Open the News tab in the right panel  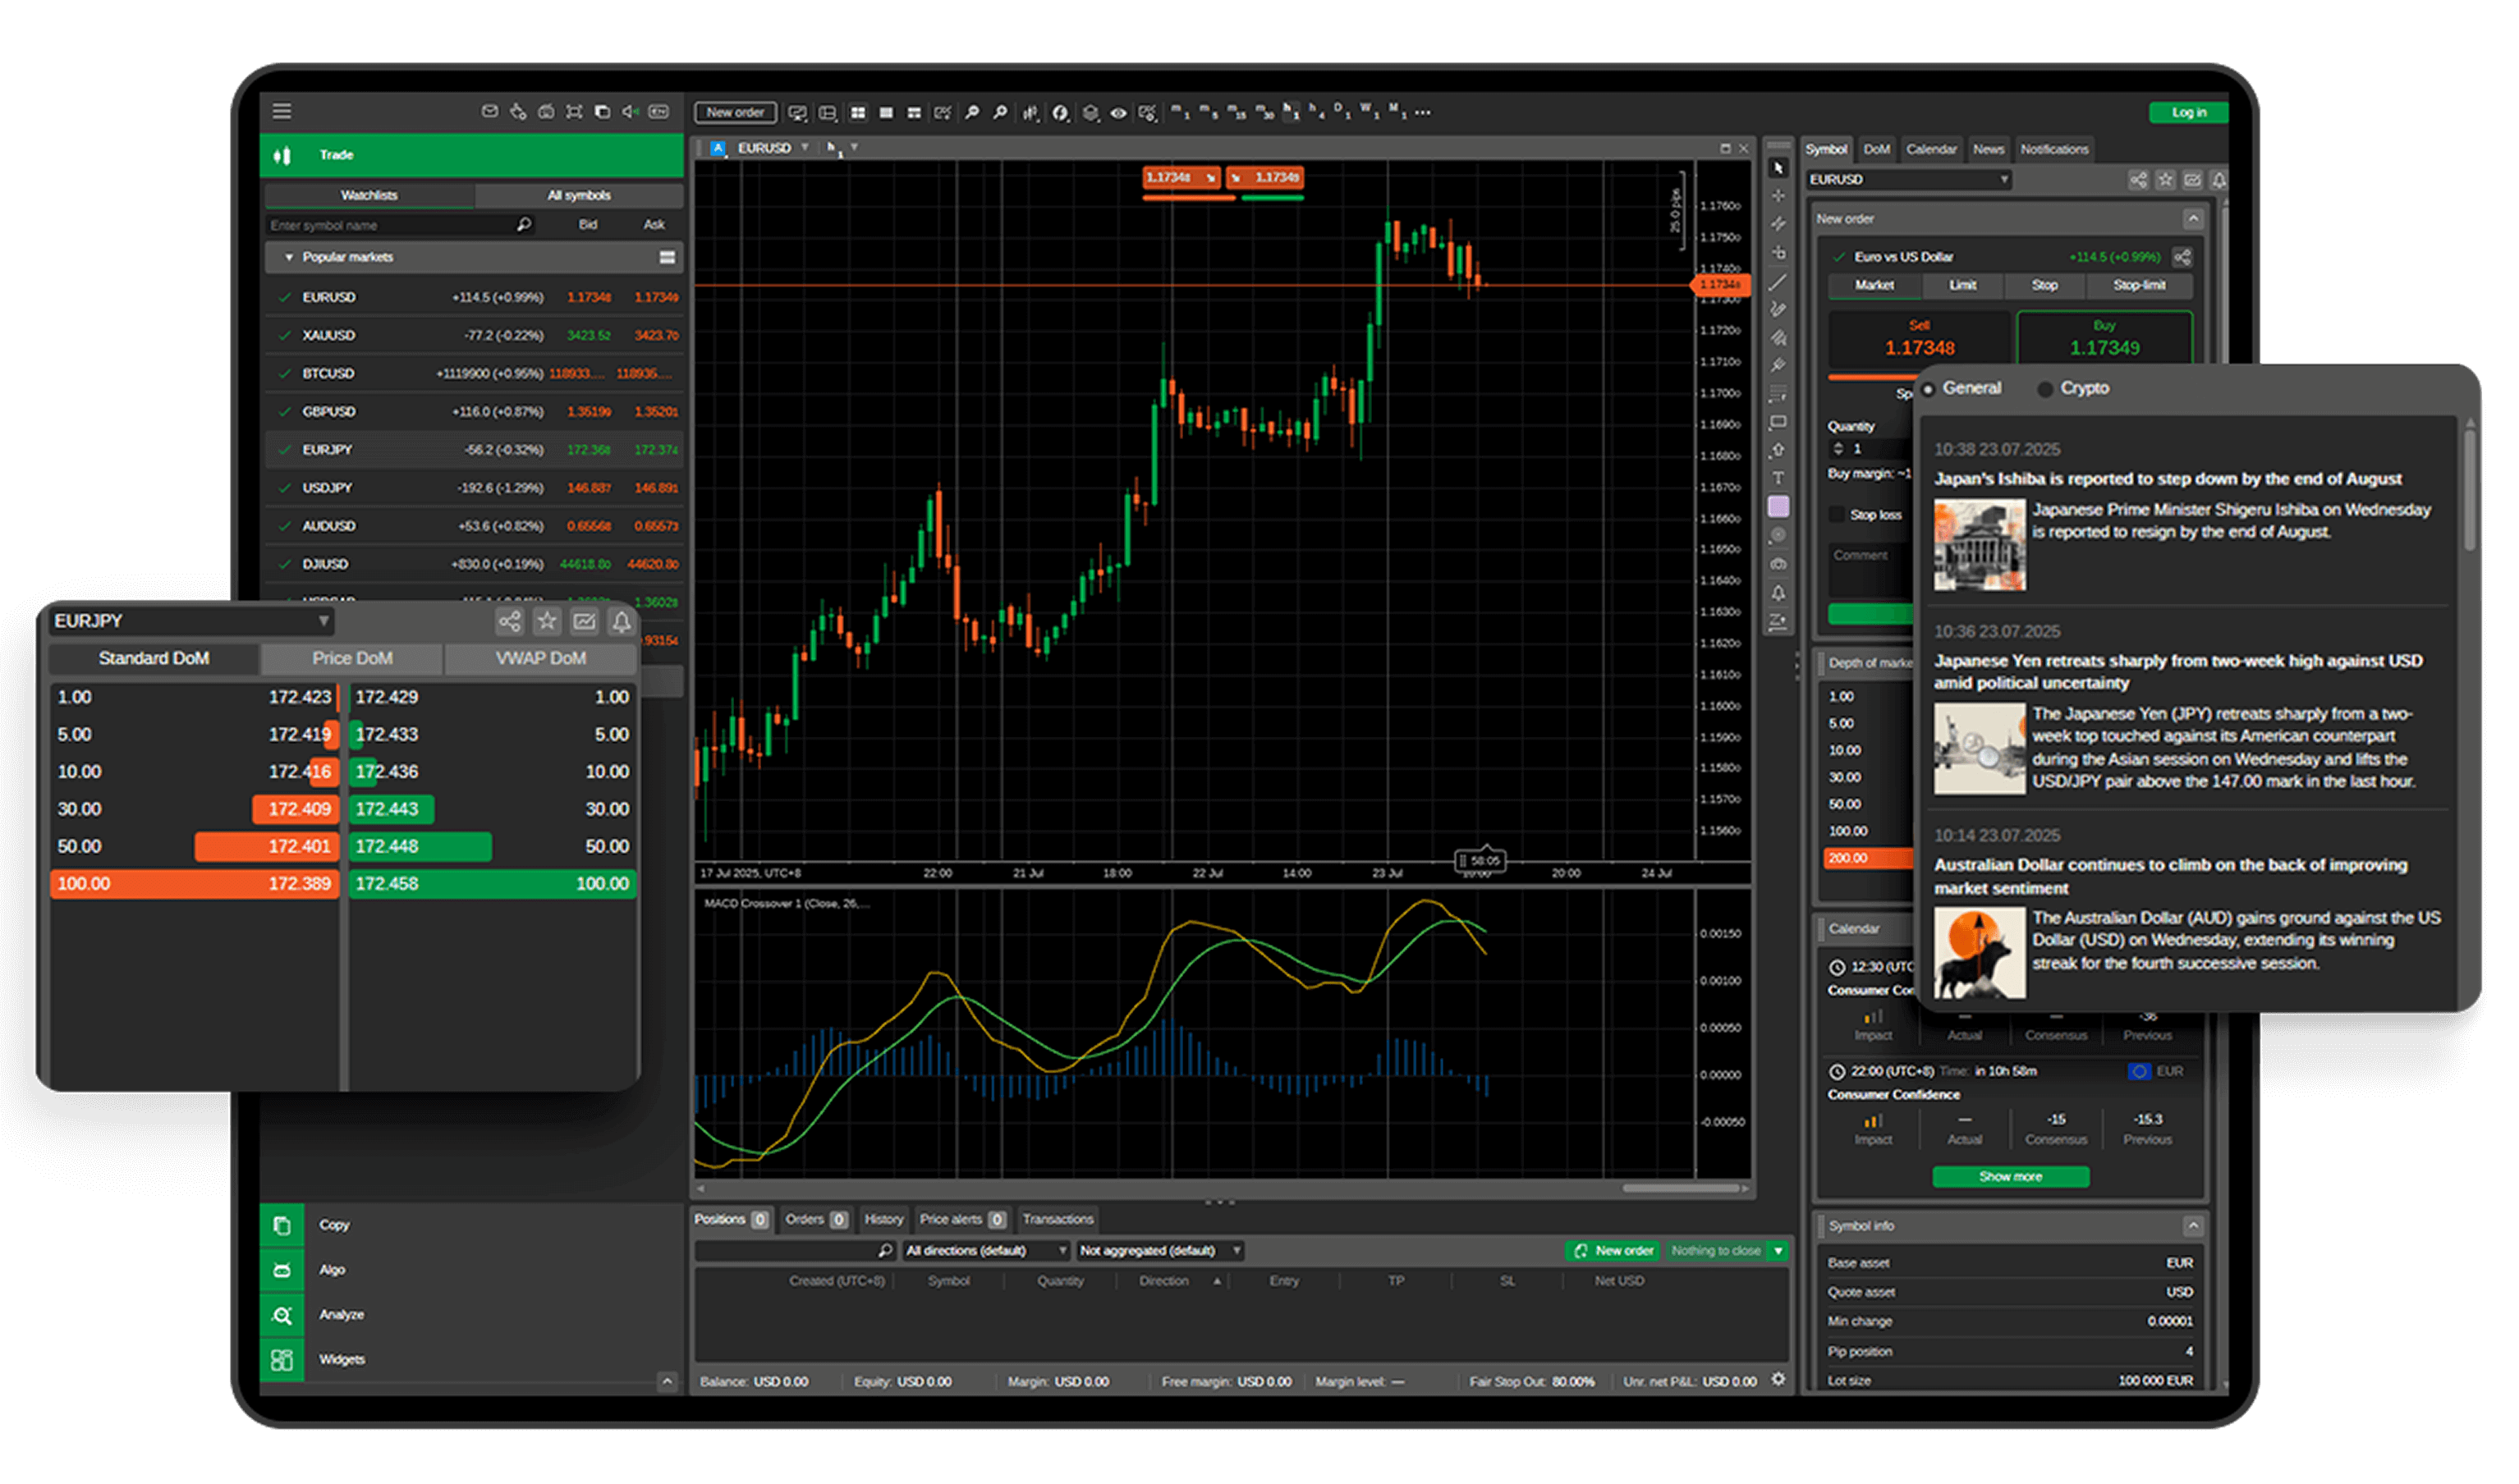[x=1989, y=148]
